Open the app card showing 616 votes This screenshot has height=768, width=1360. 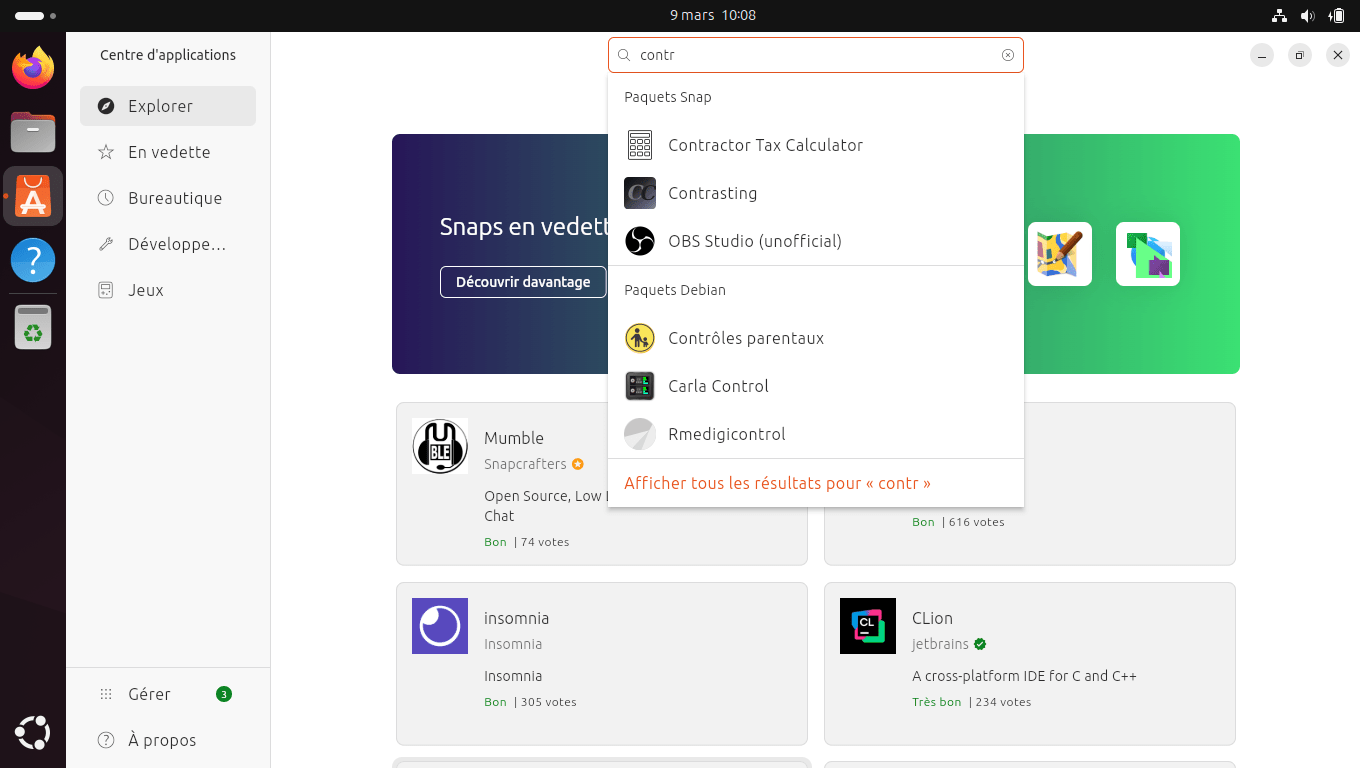pos(1030,484)
